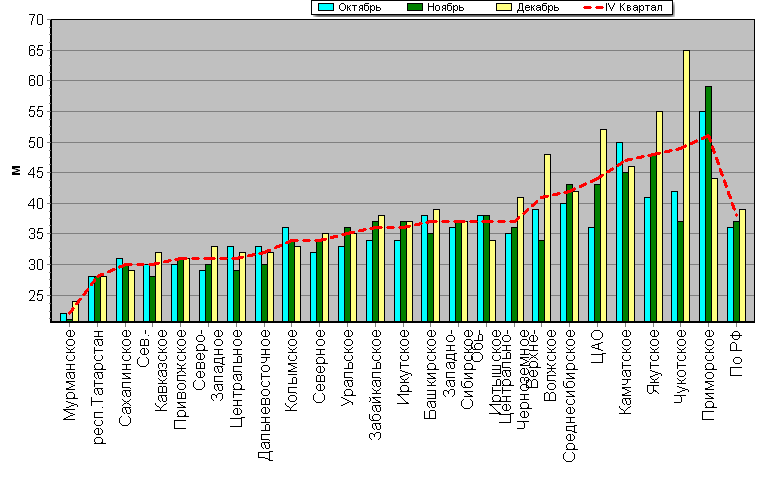Select the cyan October bar for Сахалинское
The image size is (777, 479).
[119, 290]
